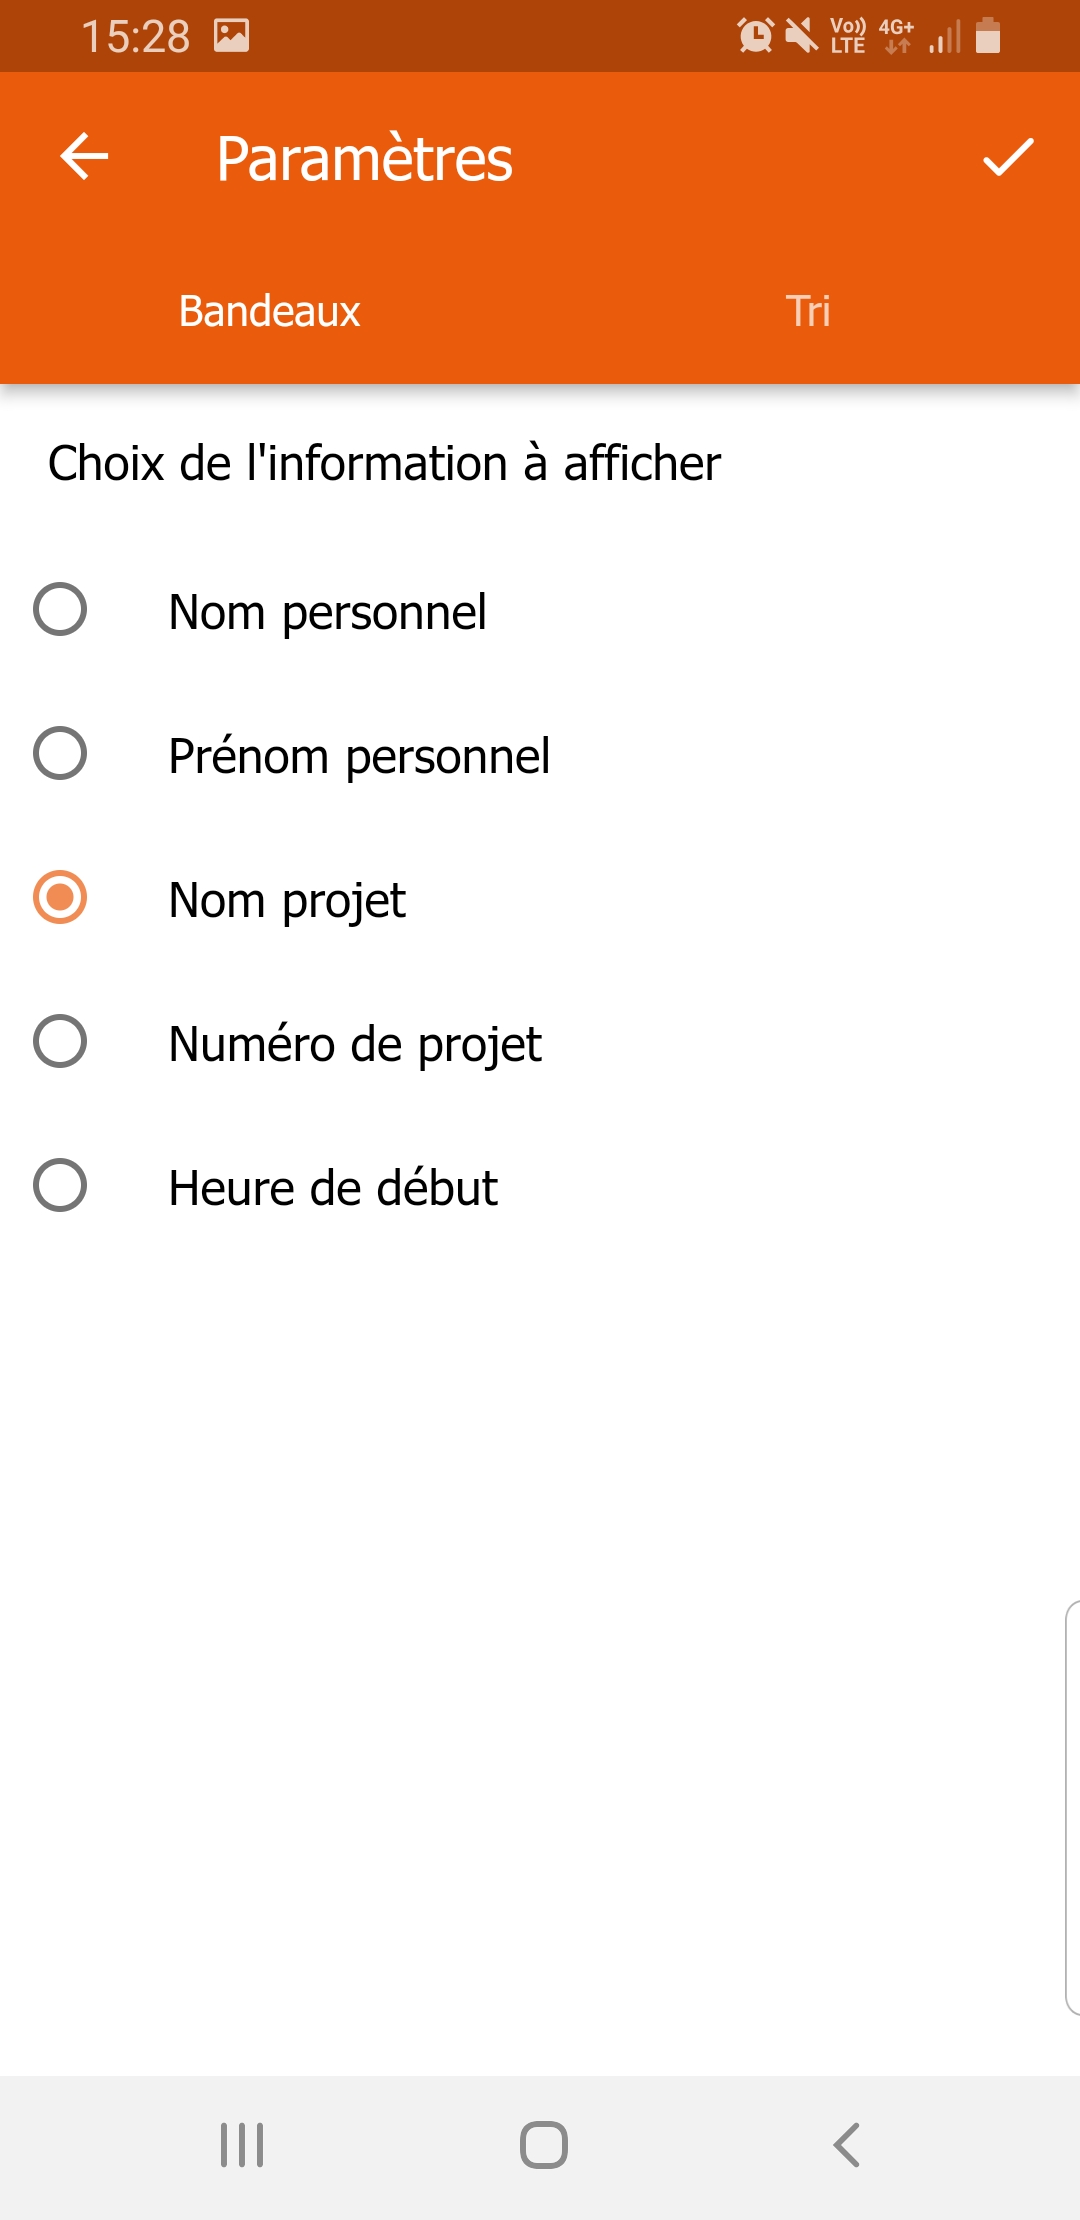Image resolution: width=1080 pixels, height=2220 pixels.
Task: Tap the Heure de début label
Action: 333,1188
